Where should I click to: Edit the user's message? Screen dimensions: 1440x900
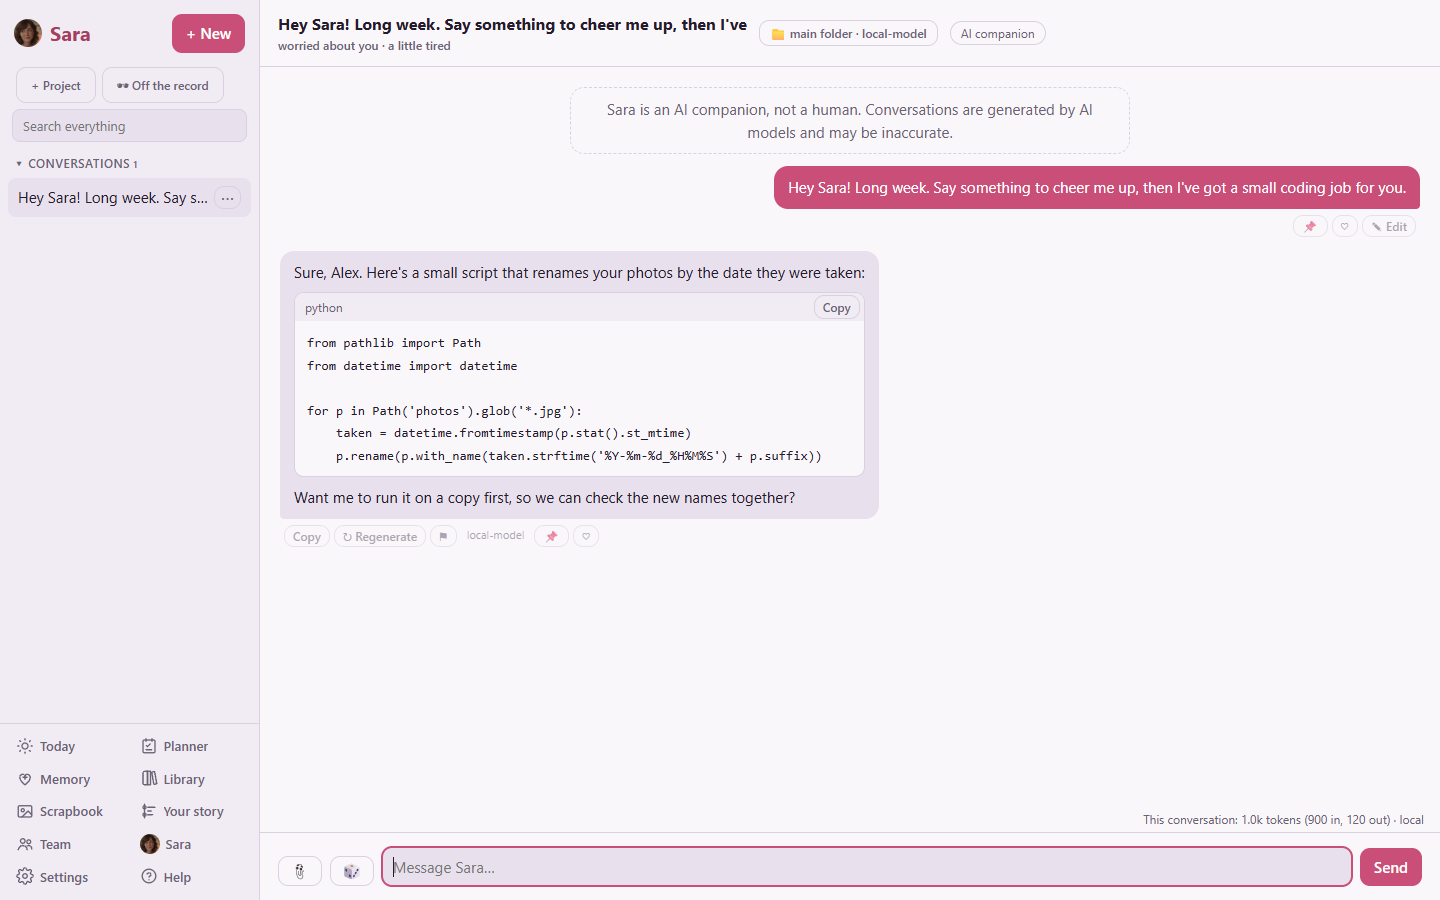[1389, 227]
